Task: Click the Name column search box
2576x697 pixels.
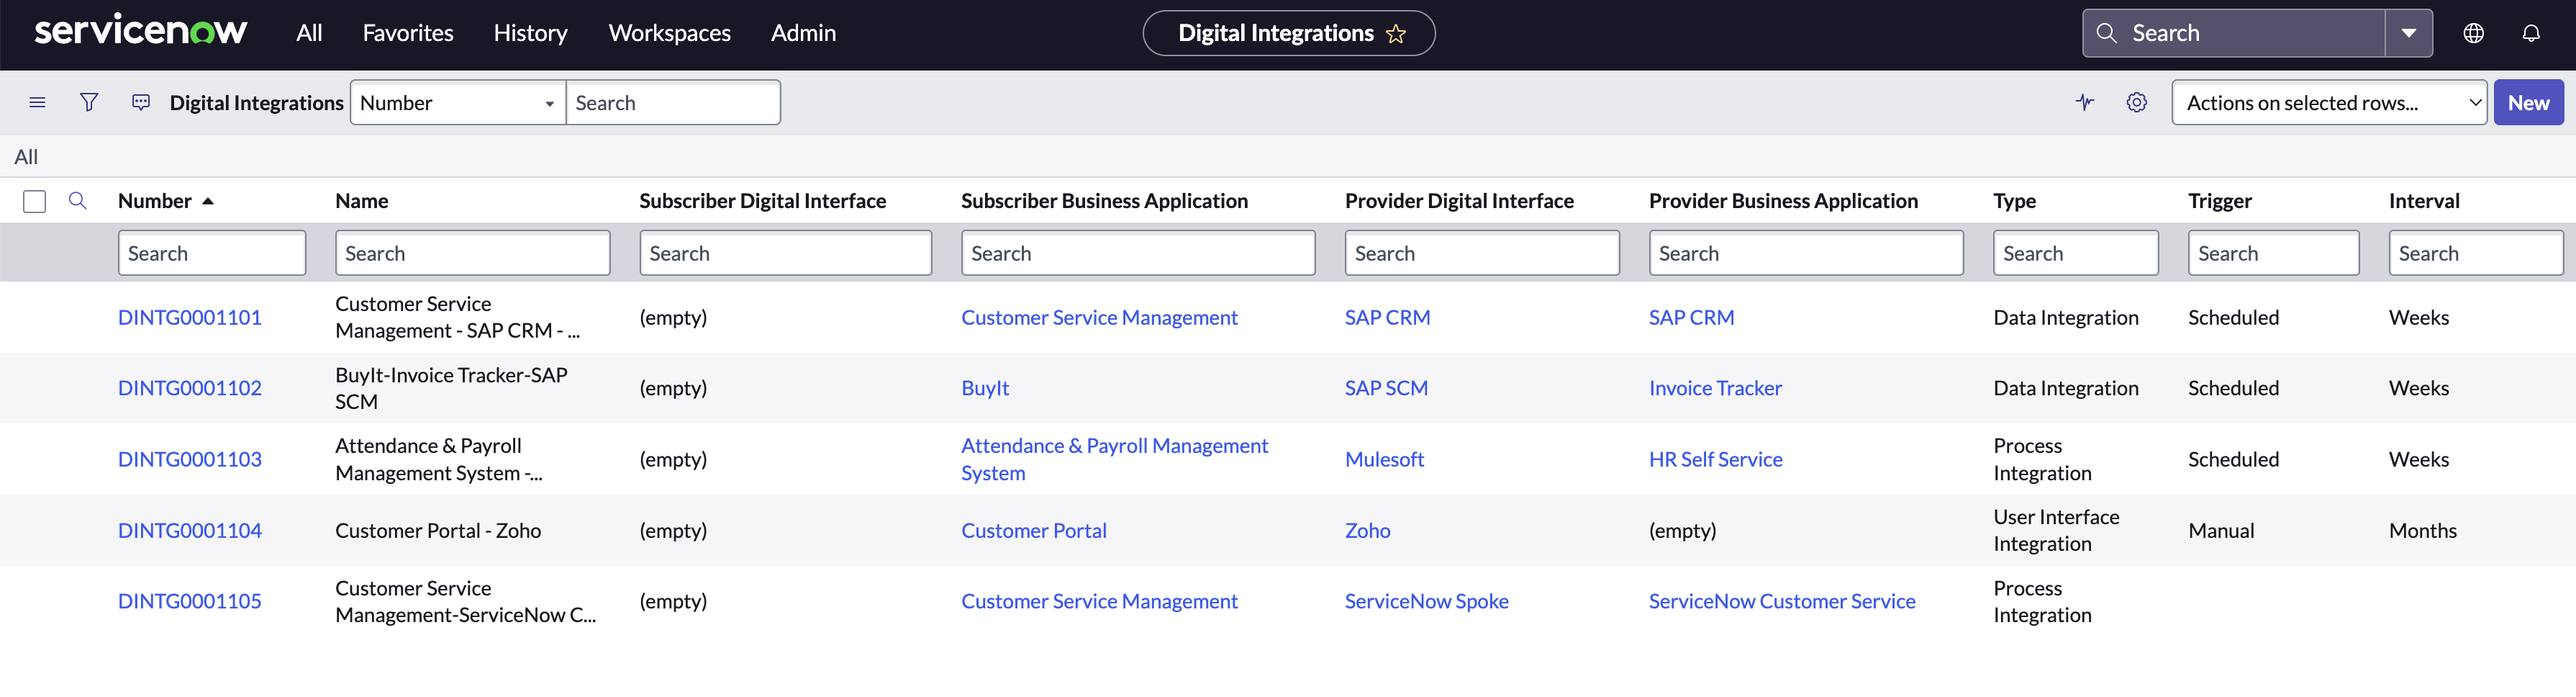Action: coord(473,253)
